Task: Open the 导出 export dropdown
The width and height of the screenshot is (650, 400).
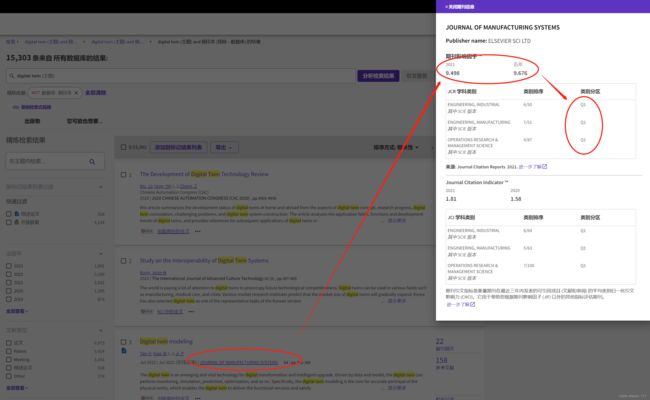Action: coord(224,147)
